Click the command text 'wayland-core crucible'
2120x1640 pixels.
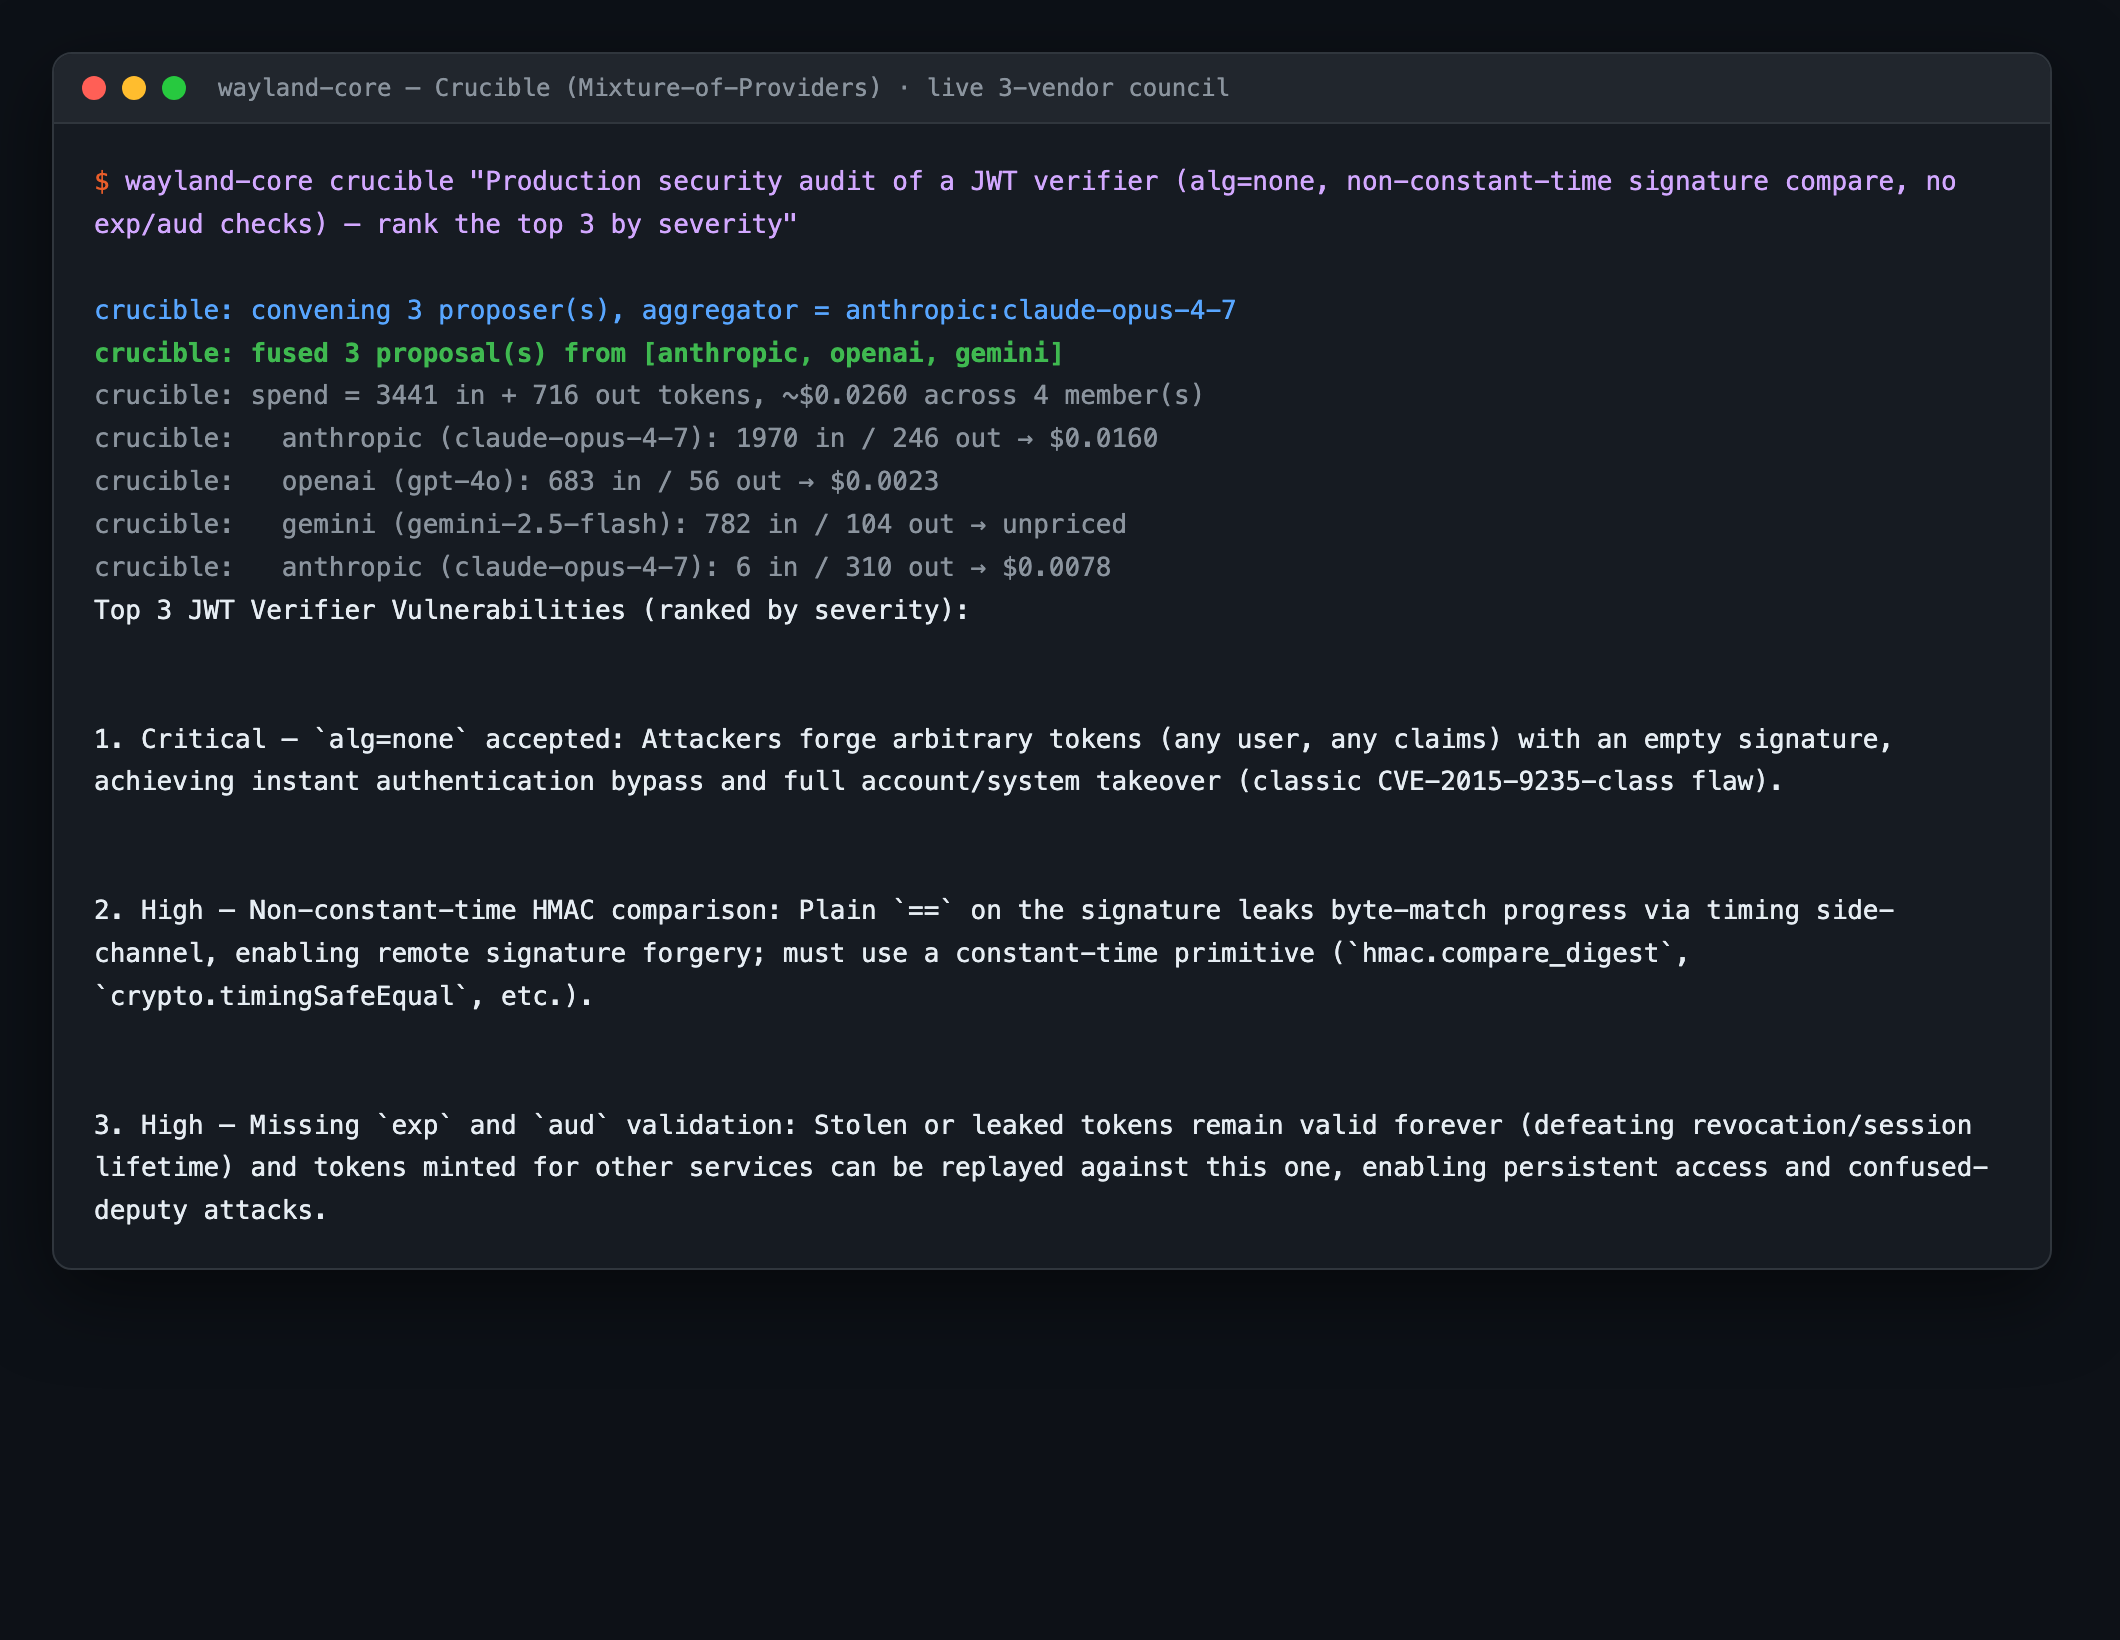tap(289, 182)
